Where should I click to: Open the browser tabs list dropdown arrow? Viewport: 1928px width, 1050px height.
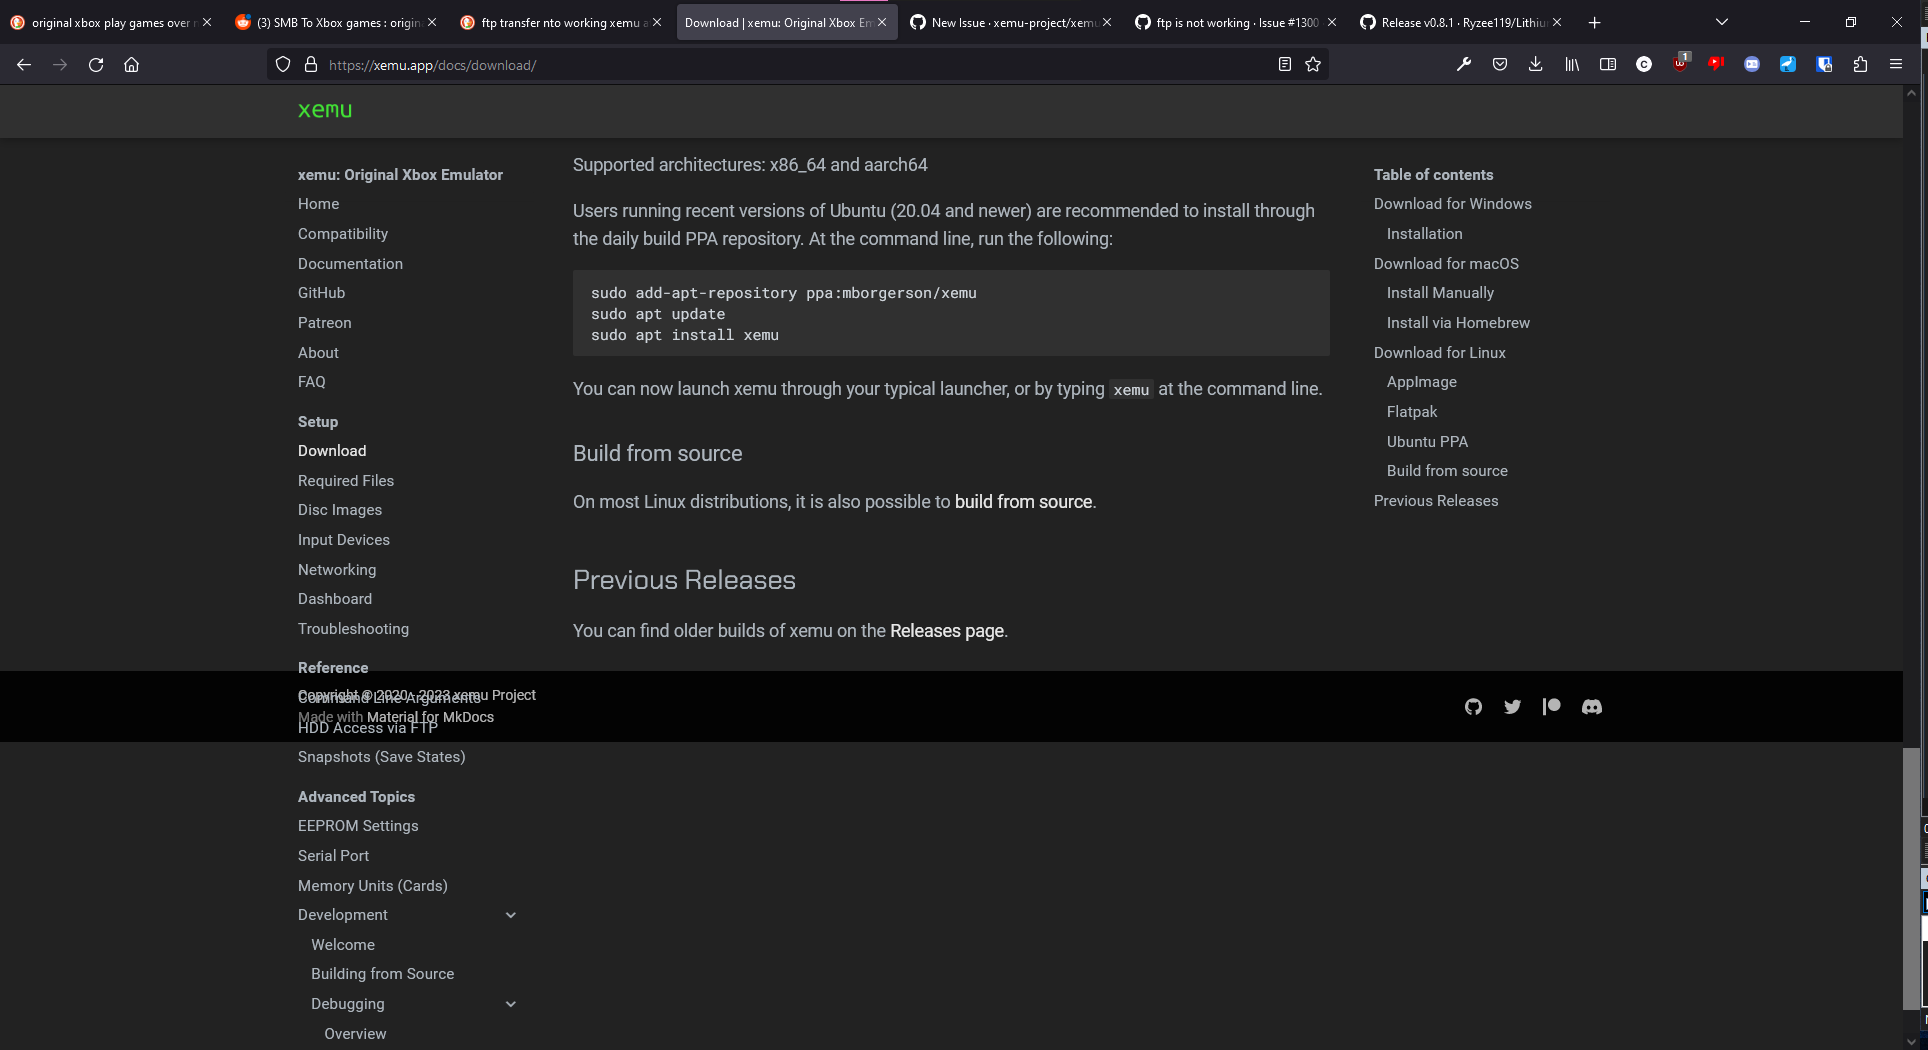(x=1721, y=21)
